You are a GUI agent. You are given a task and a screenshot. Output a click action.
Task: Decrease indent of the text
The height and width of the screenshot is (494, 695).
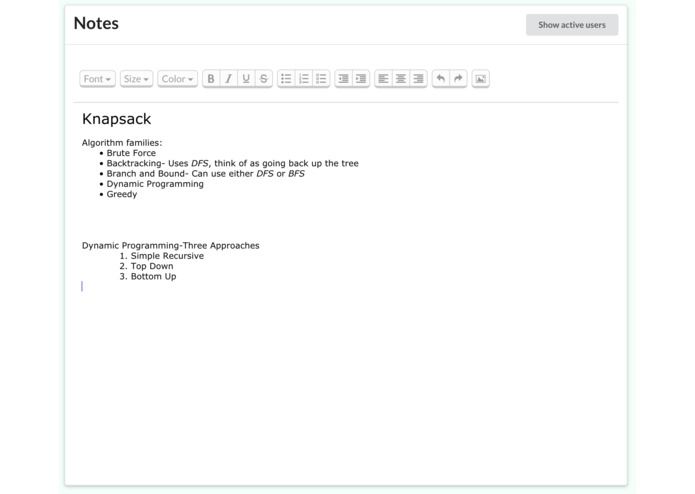point(344,79)
